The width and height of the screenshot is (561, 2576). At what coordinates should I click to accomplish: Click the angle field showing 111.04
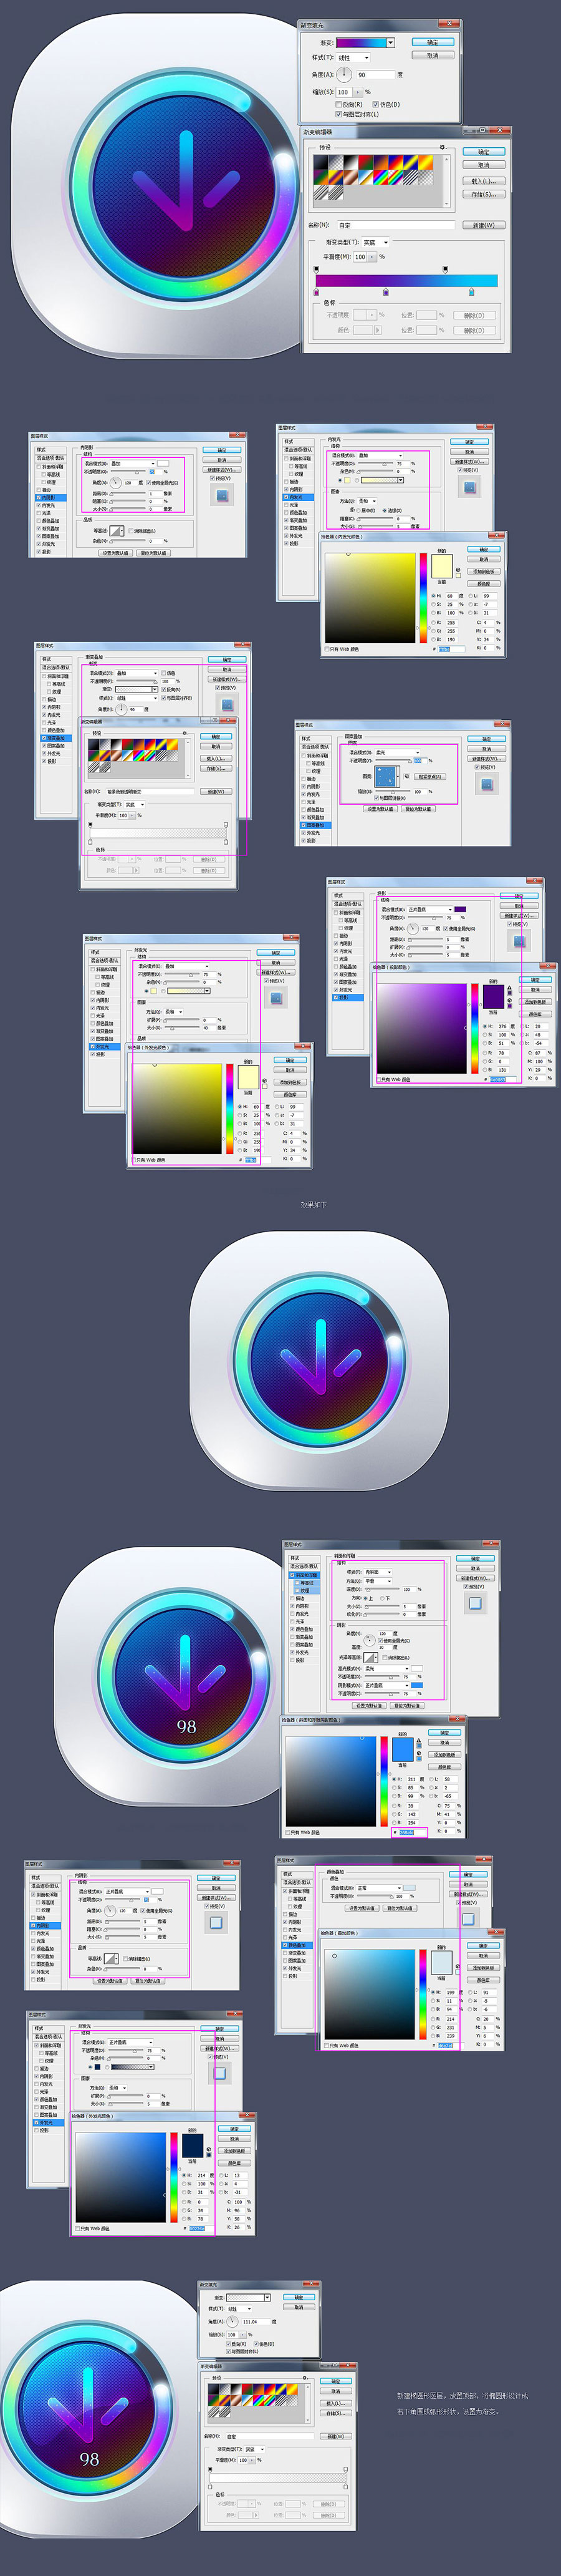(x=256, y=2322)
